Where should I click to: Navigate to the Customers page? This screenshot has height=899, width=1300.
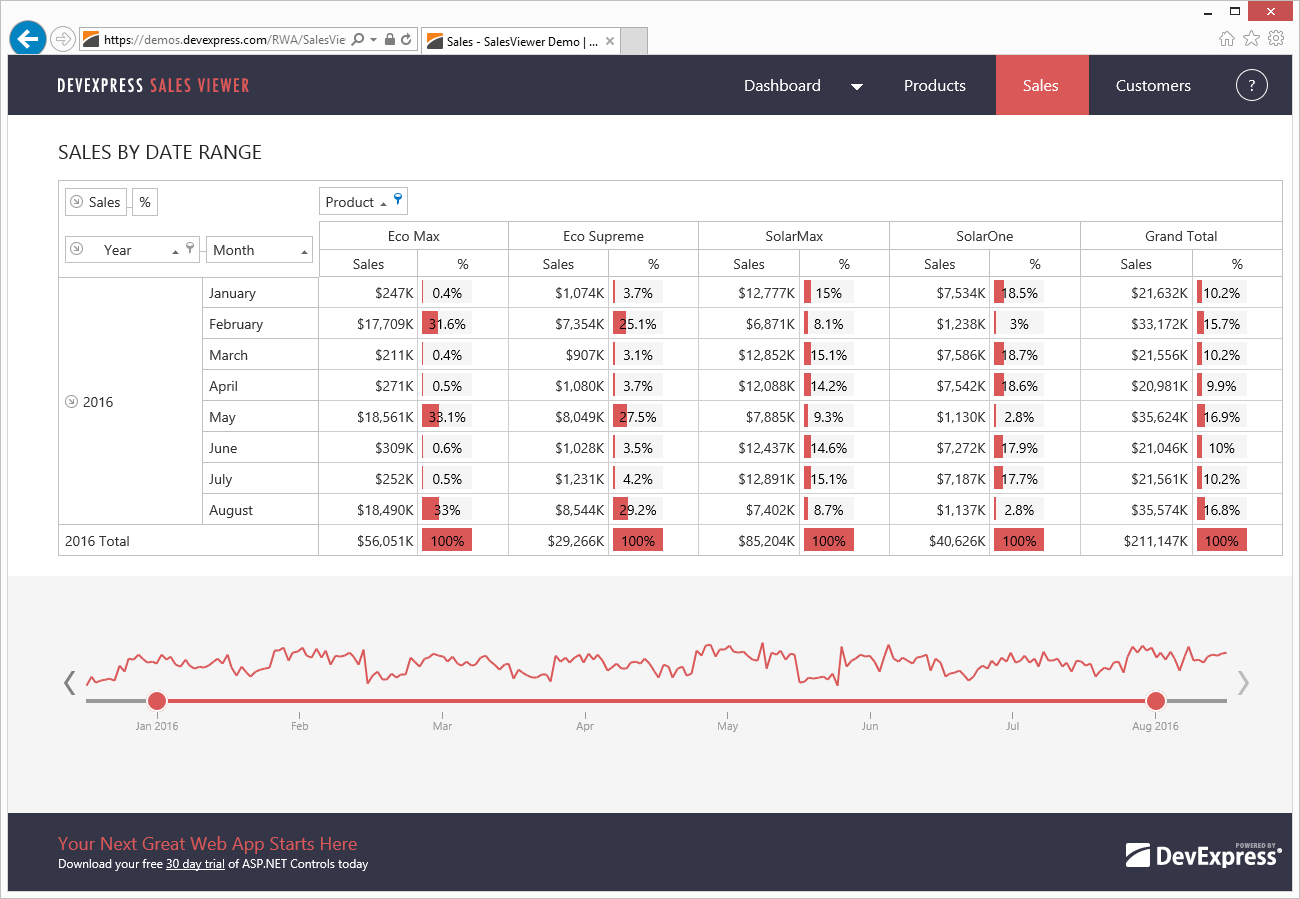[1153, 86]
